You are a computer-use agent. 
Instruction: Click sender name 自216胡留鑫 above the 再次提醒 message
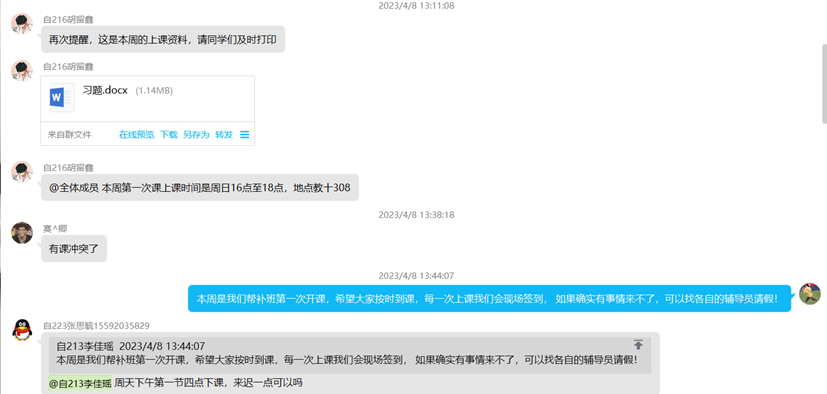pos(68,20)
